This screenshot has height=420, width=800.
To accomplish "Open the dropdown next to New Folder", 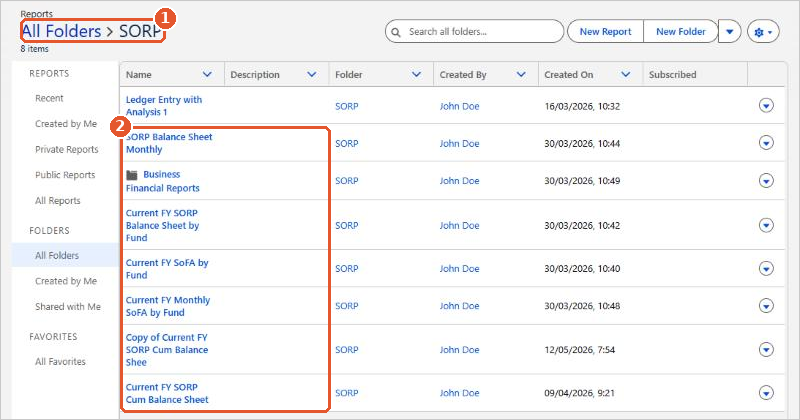I will click(x=730, y=32).
